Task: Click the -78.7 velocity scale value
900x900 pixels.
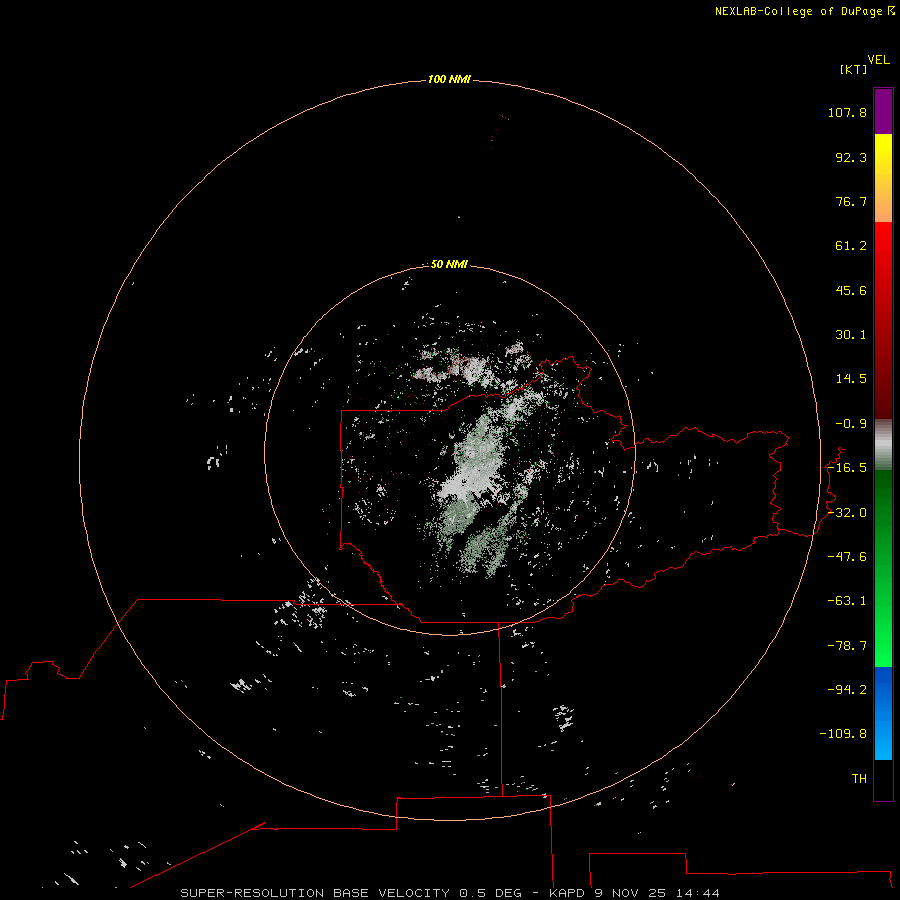Action: (847, 646)
